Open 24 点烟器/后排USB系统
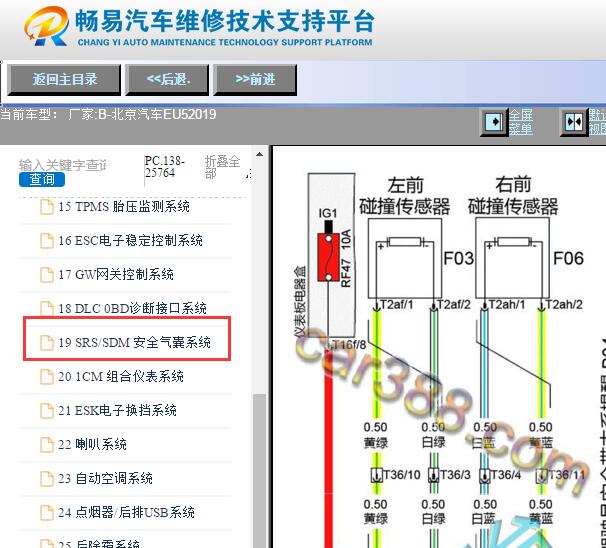Screen dimensions: 606x548 124,513
